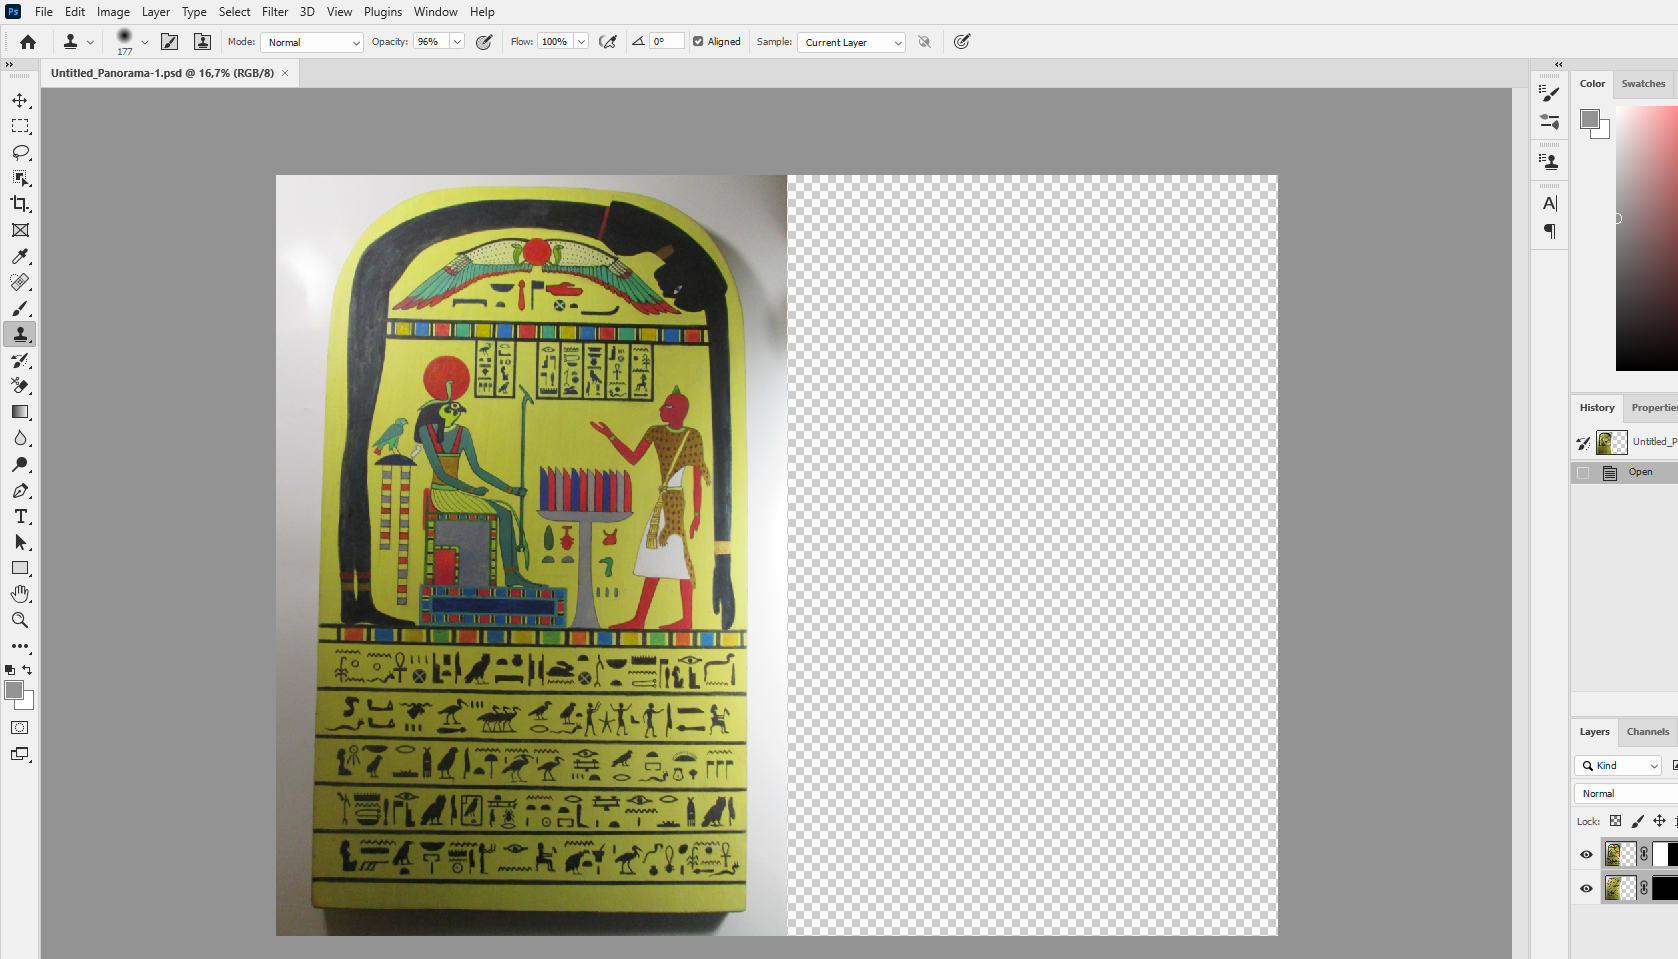Select the Crop tool
The image size is (1678, 959).
pyautogui.click(x=20, y=204)
